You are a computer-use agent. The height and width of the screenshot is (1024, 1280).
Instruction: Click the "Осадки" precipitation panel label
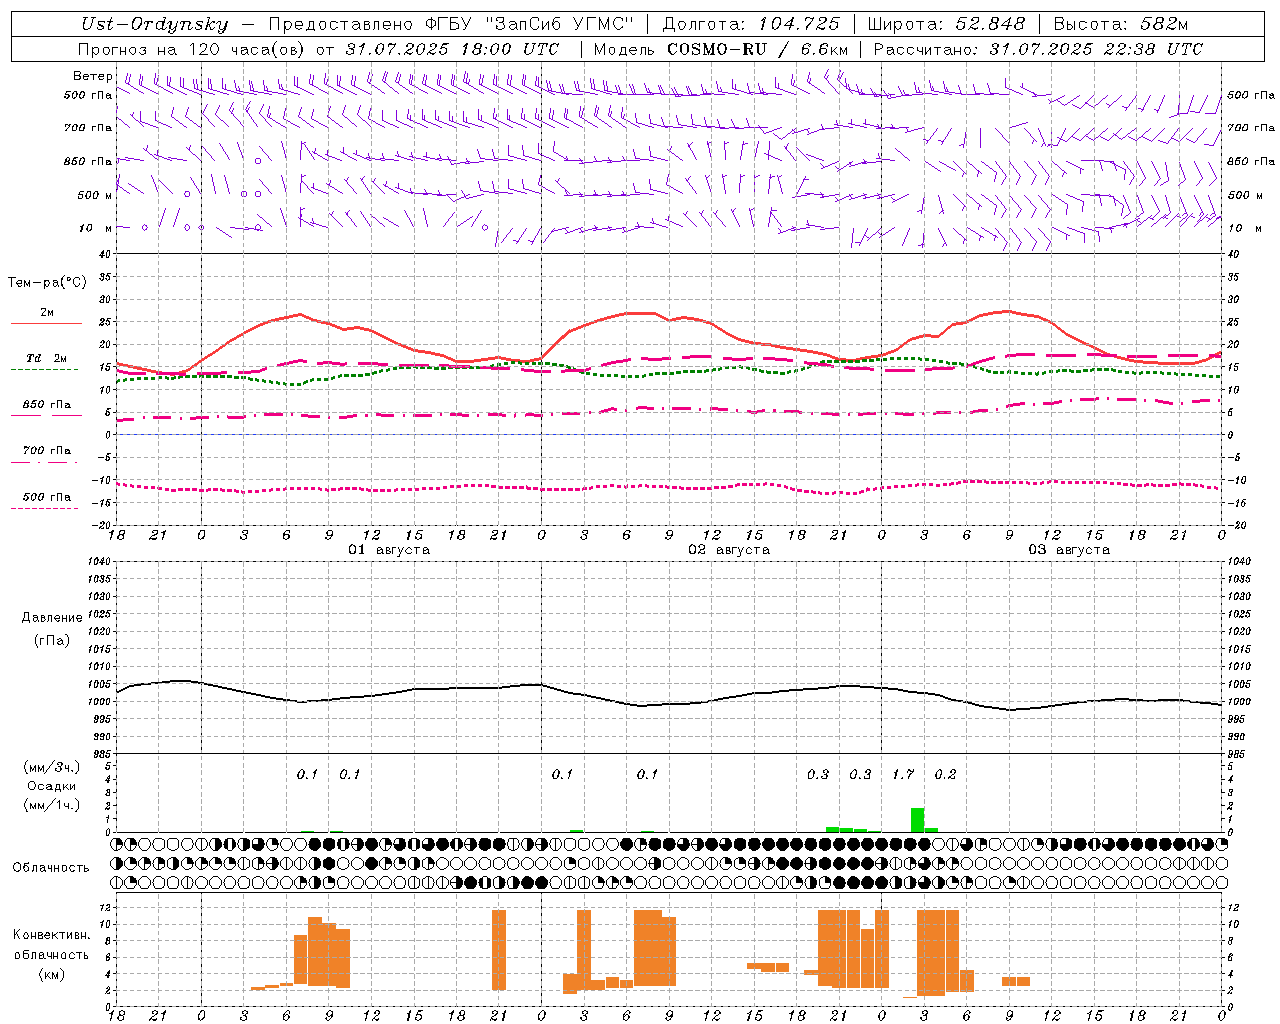tap(52, 786)
